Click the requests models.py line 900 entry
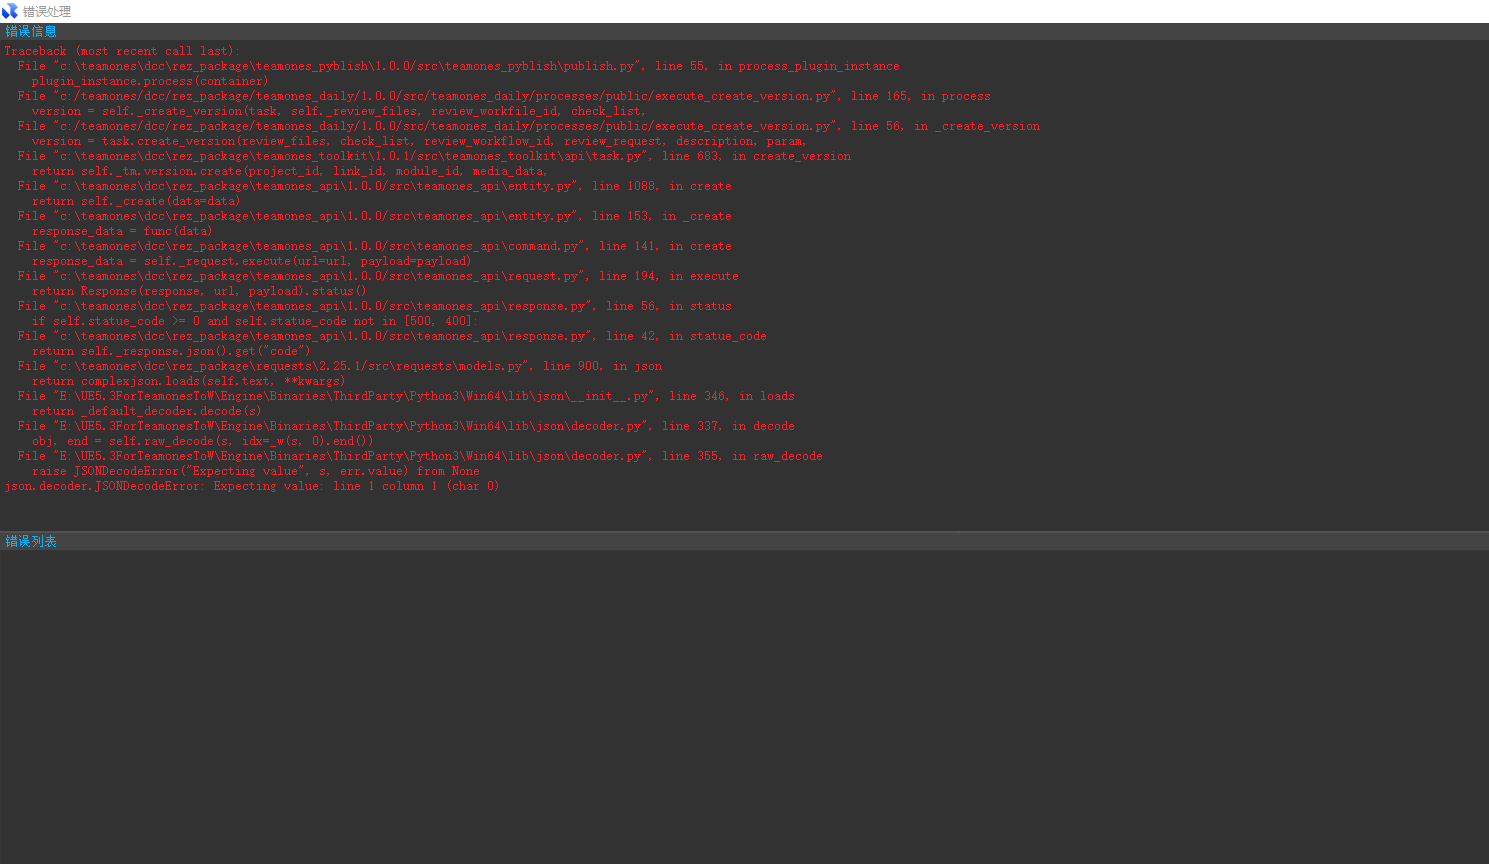This screenshot has width=1489, height=864. tap(339, 366)
